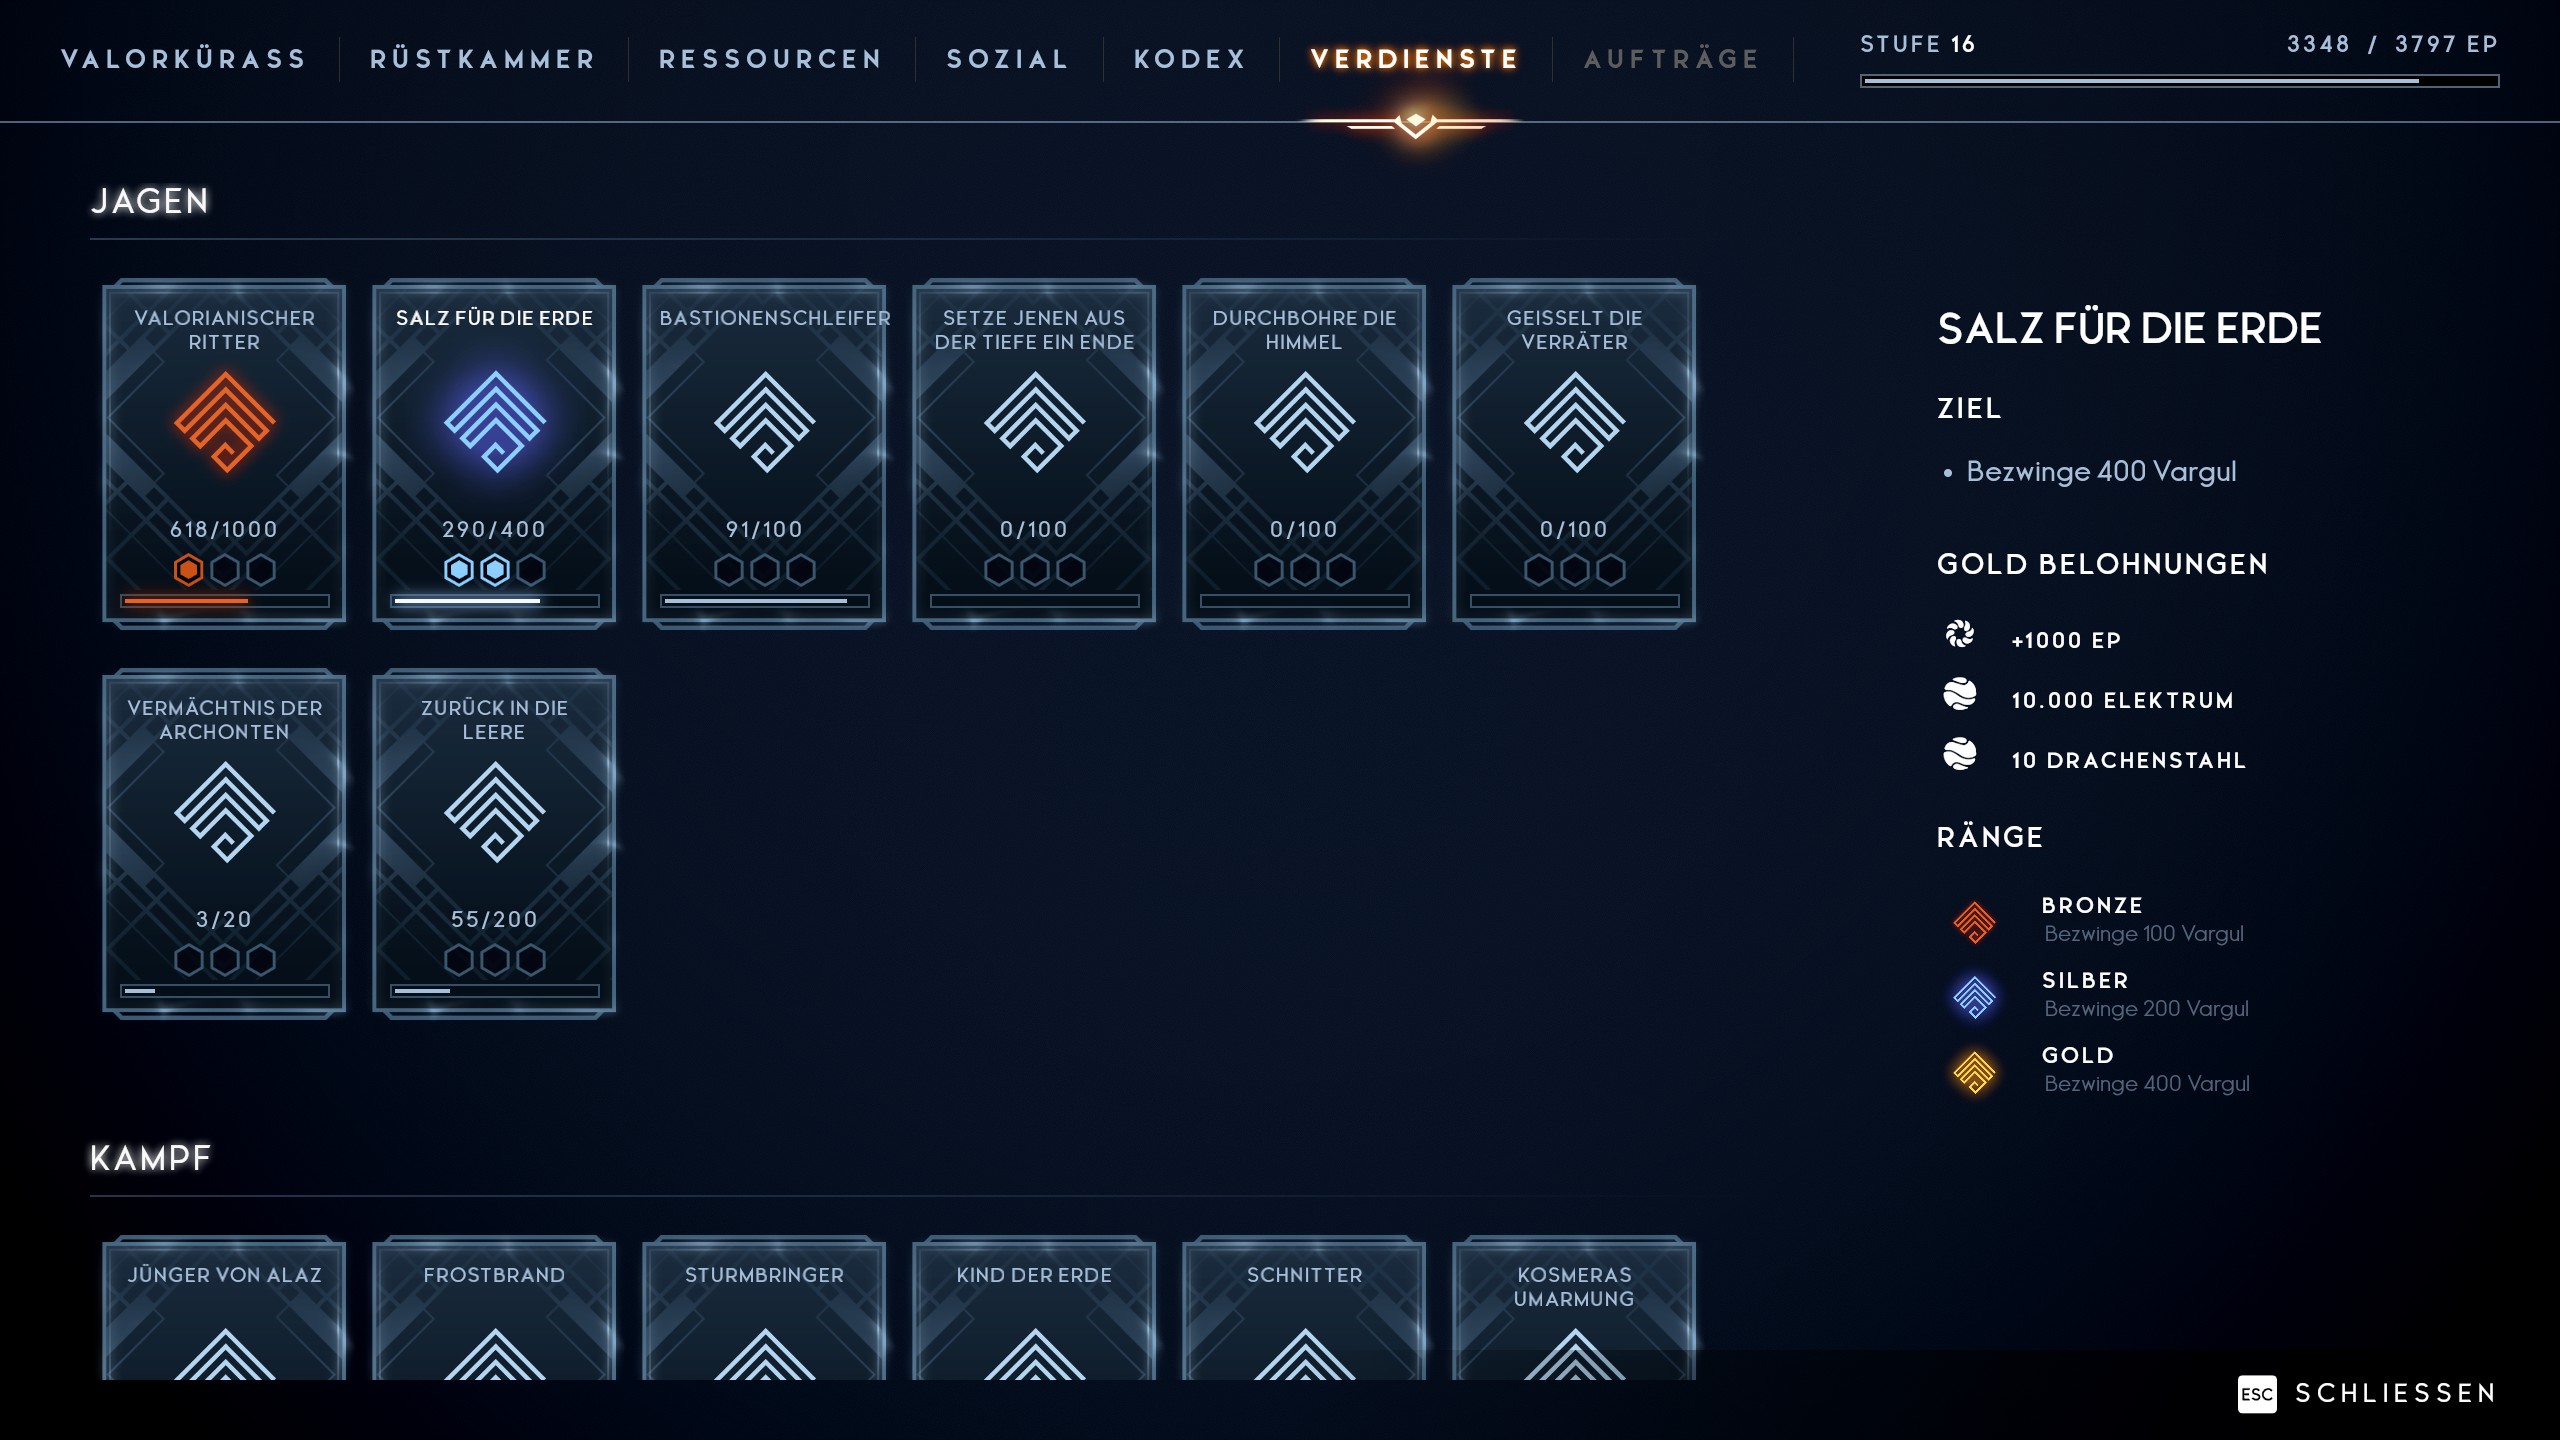Click the Stufe 16 experience progress bar
Screen dimensions: 2560x1440
pos(2179,81)
